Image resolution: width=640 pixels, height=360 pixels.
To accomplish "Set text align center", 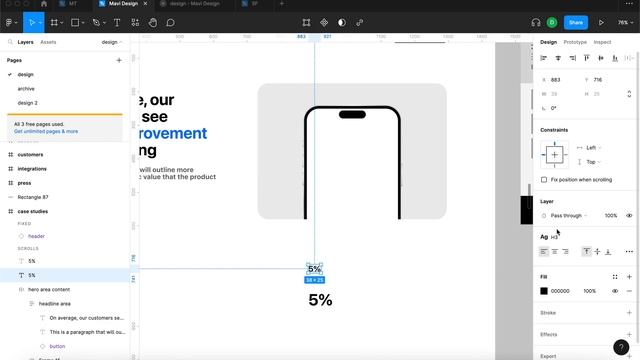I will [x=555, y=252].
